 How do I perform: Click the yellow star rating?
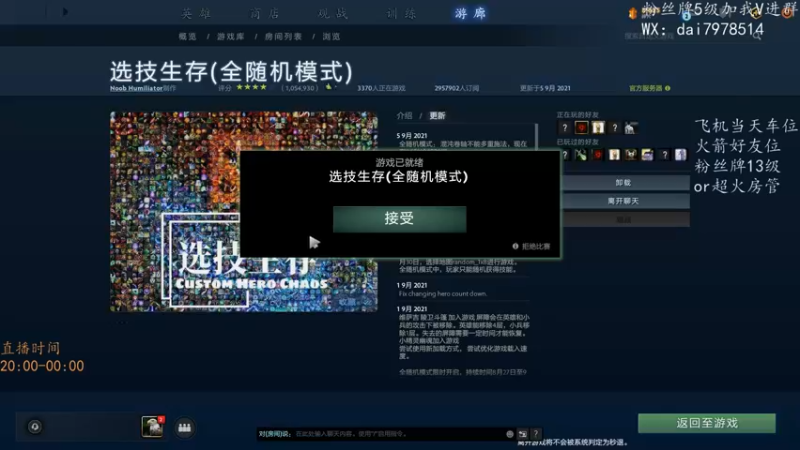(x=252, y=88)
